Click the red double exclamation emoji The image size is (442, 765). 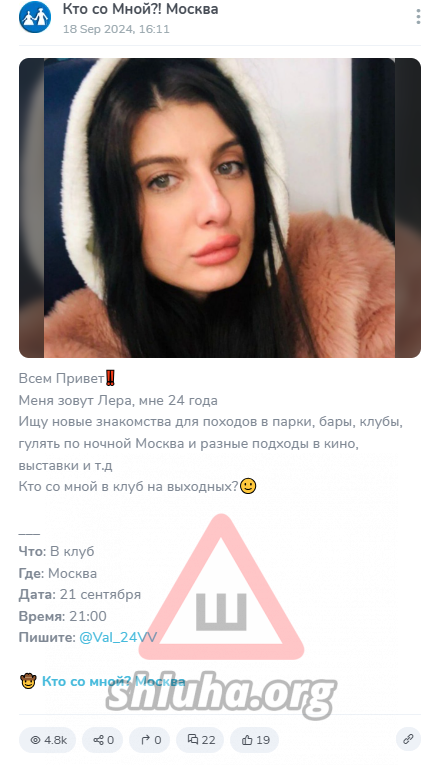click(110, 378)
